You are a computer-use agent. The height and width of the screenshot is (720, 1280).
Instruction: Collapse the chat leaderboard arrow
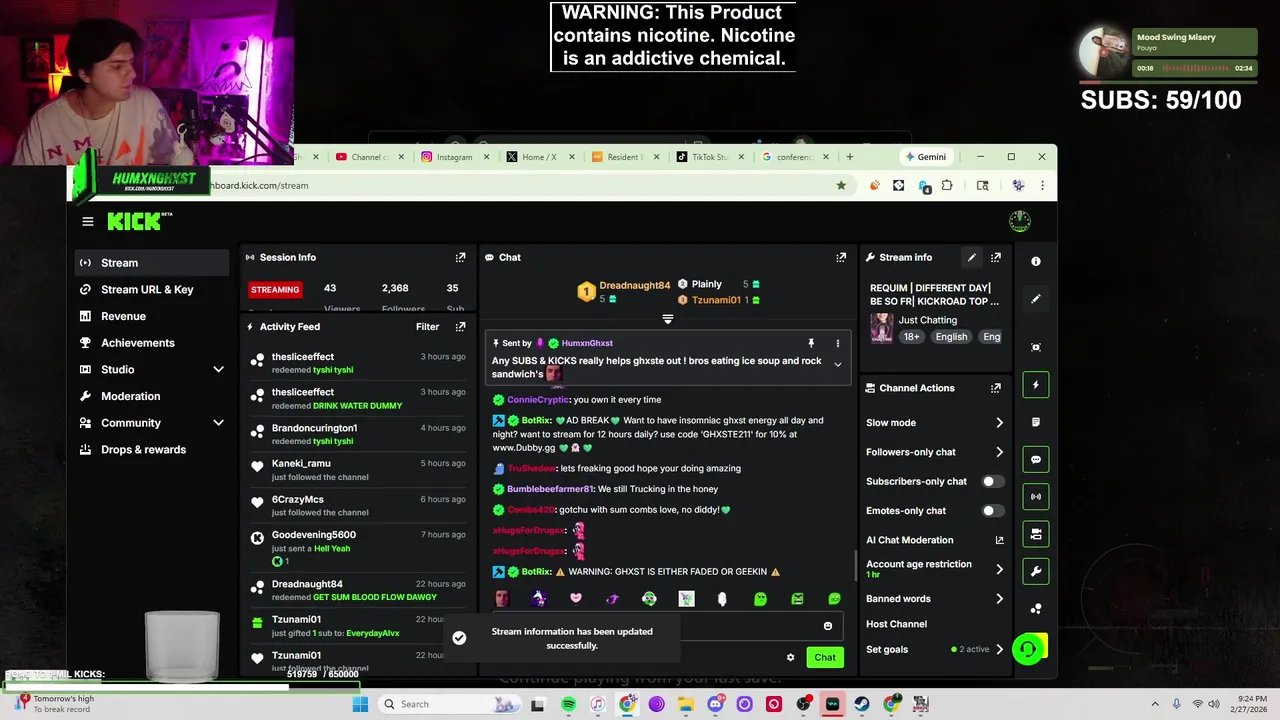pyautogui.click(x=668, y=319)
